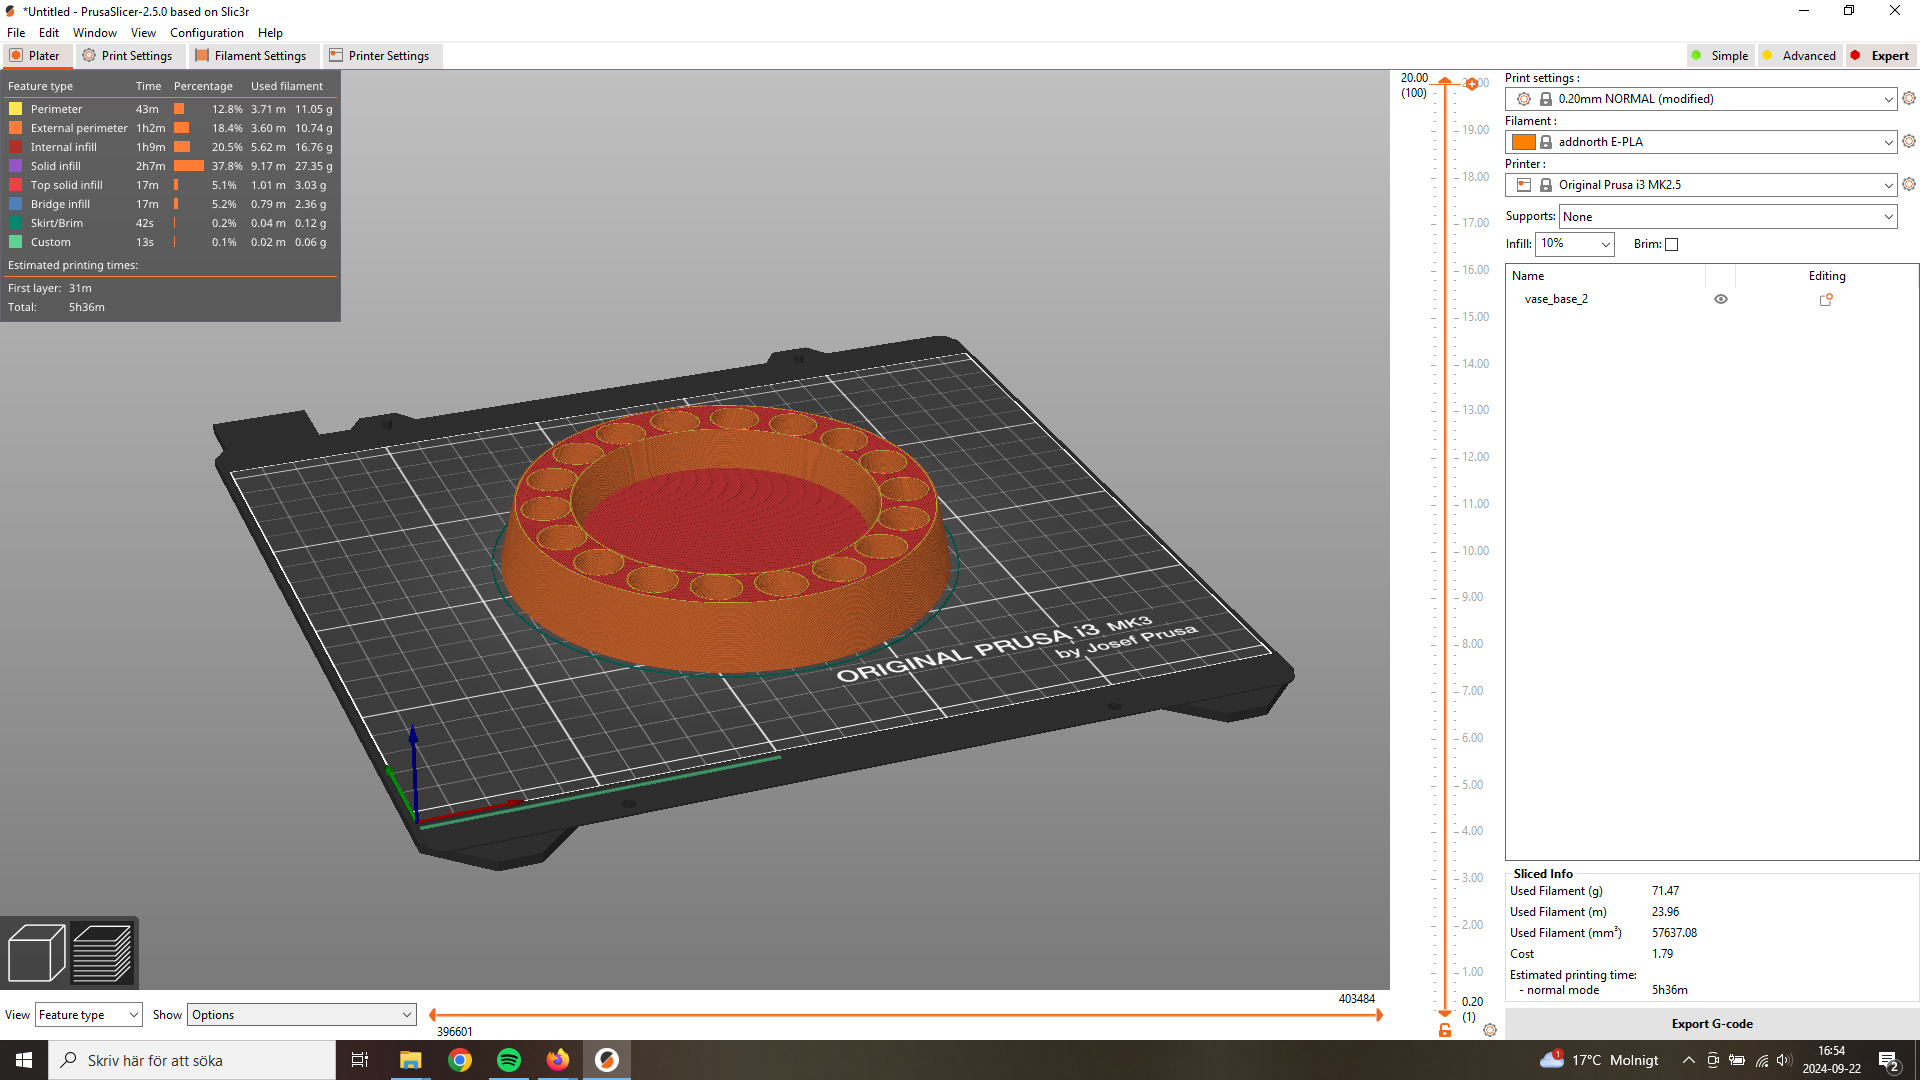Click the weather widget 17°C Molnigt
1920x1080 pixels.
1599,1060
